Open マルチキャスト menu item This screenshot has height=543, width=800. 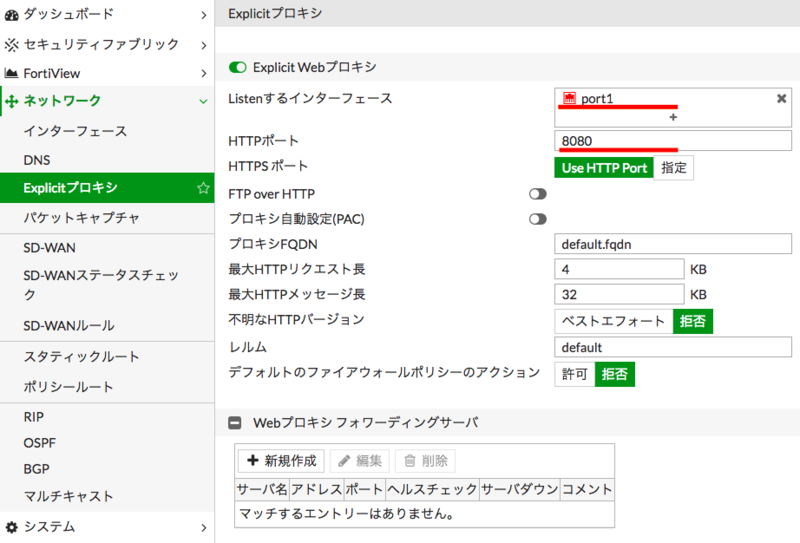tap(107, 496)
